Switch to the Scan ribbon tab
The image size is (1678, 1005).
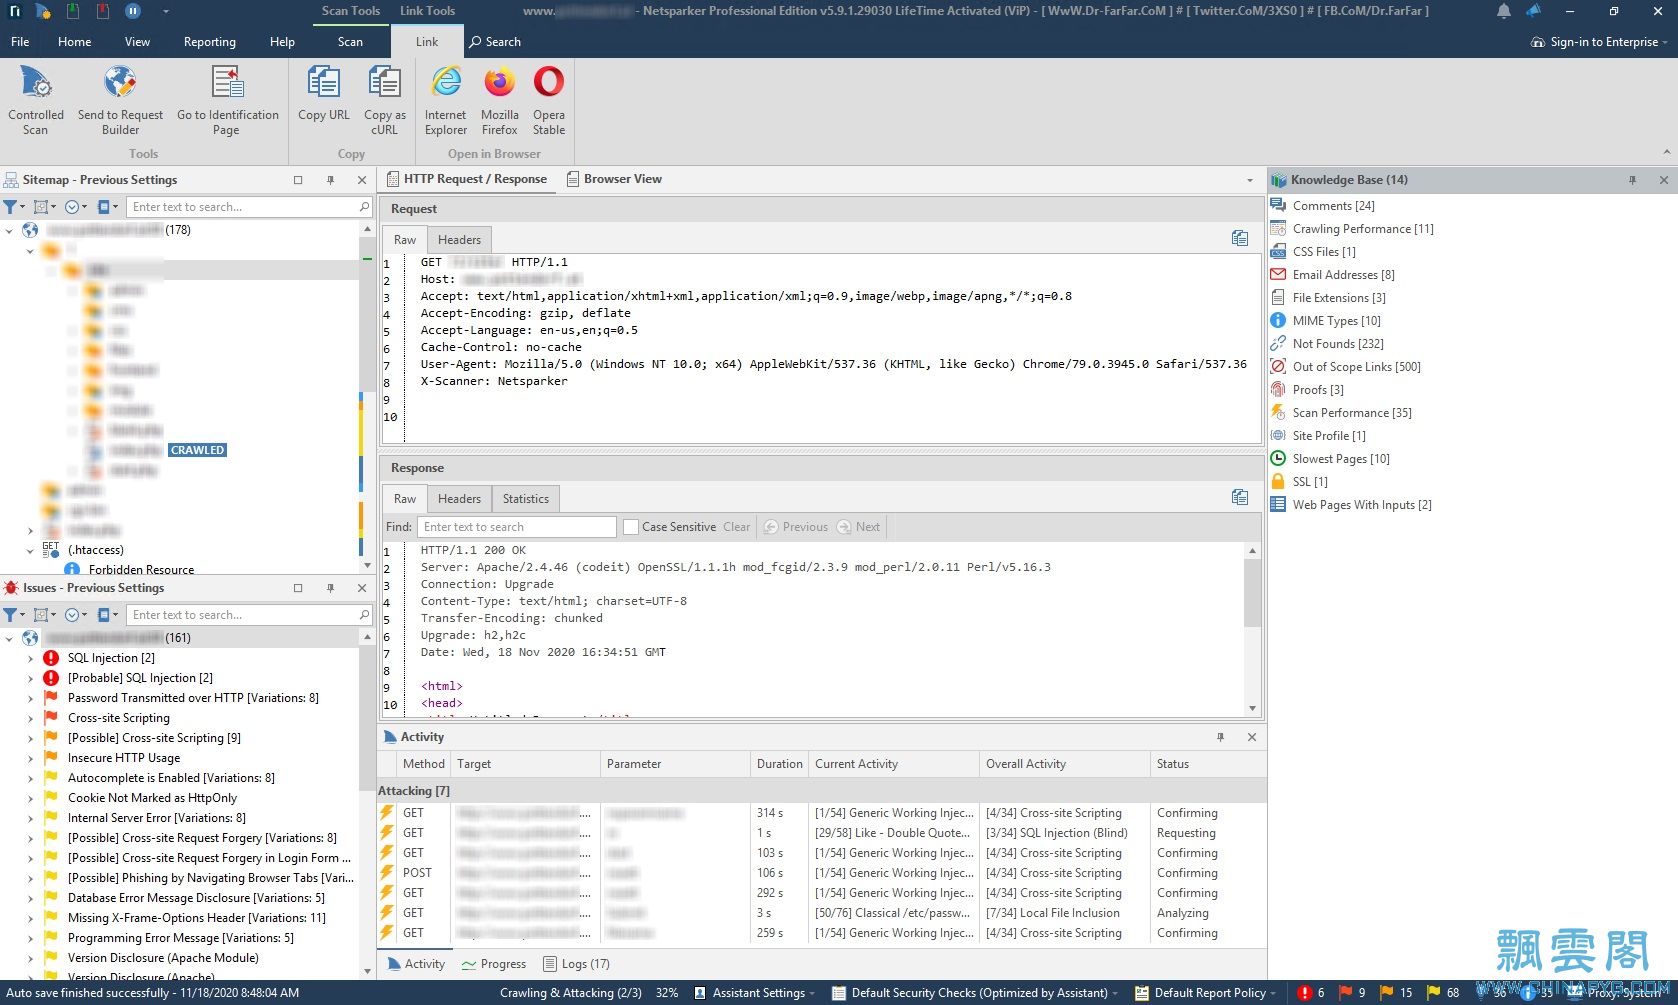[350, 42]
